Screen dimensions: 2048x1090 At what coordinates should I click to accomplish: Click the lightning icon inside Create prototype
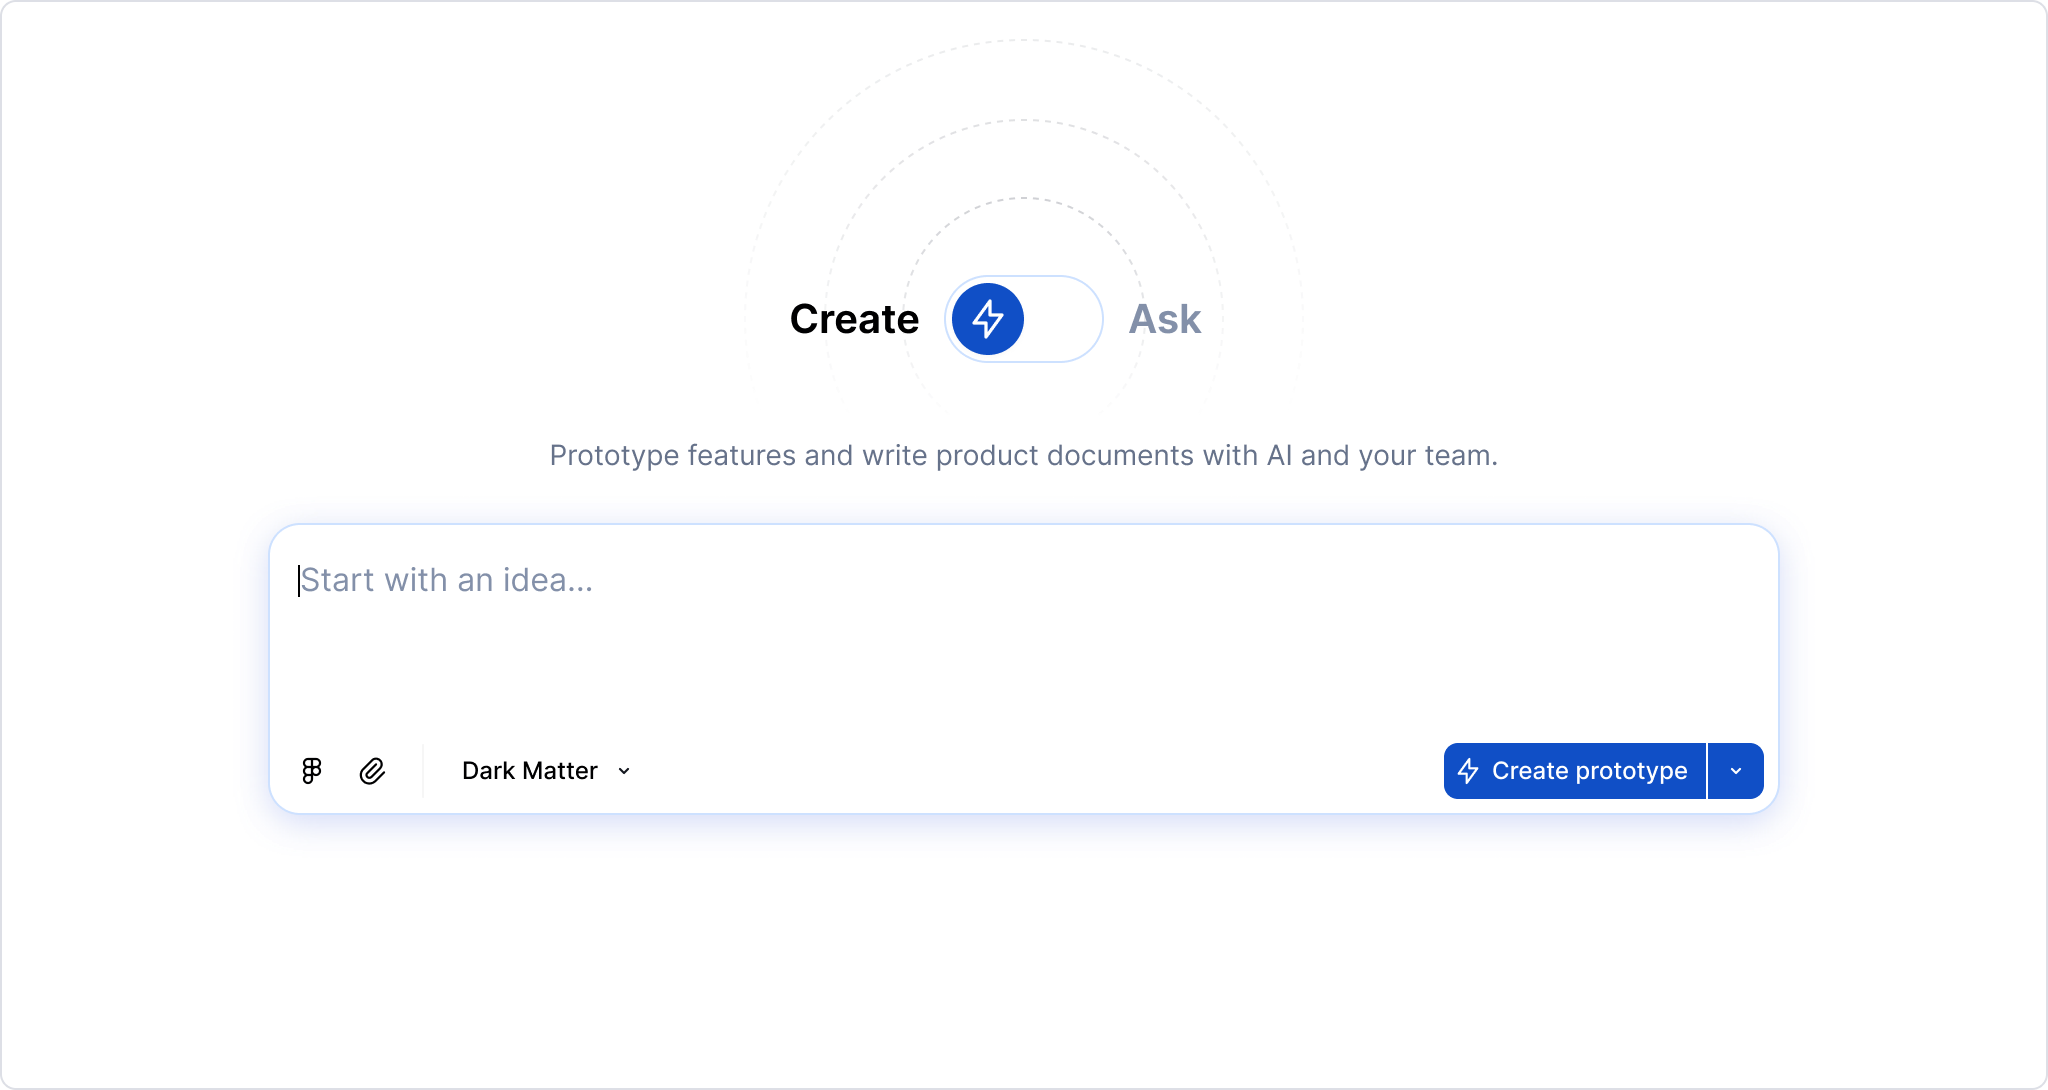pos(1467,770)
